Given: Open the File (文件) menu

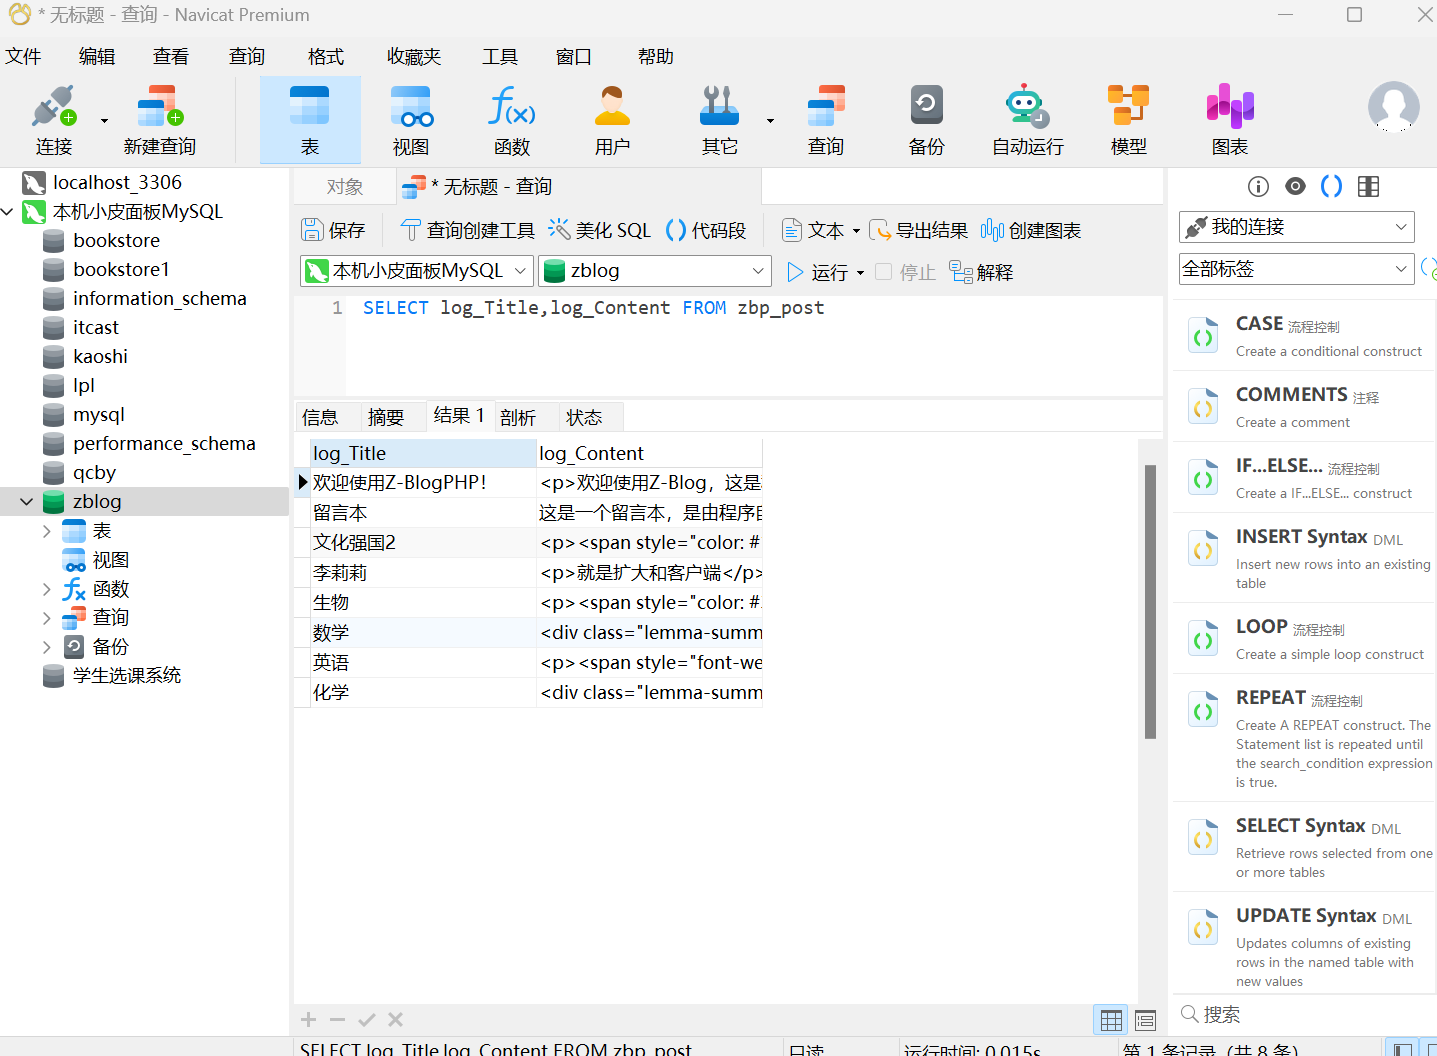Looking at the screenshot, I should (23, 57).
